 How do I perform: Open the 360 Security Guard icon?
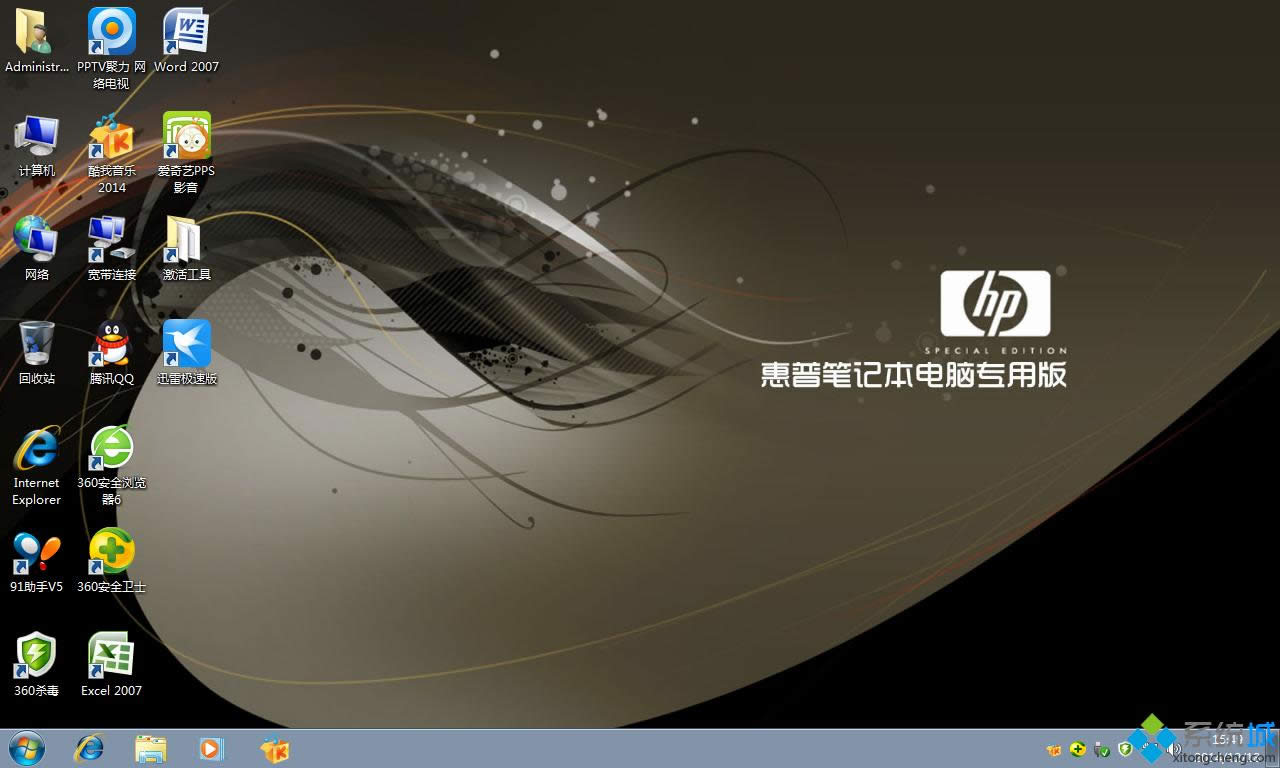tap(111, 553)
